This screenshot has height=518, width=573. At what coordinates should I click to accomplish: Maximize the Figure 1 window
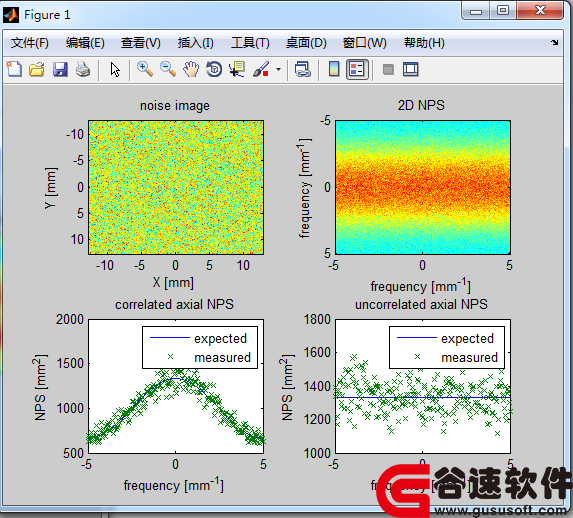503,10
